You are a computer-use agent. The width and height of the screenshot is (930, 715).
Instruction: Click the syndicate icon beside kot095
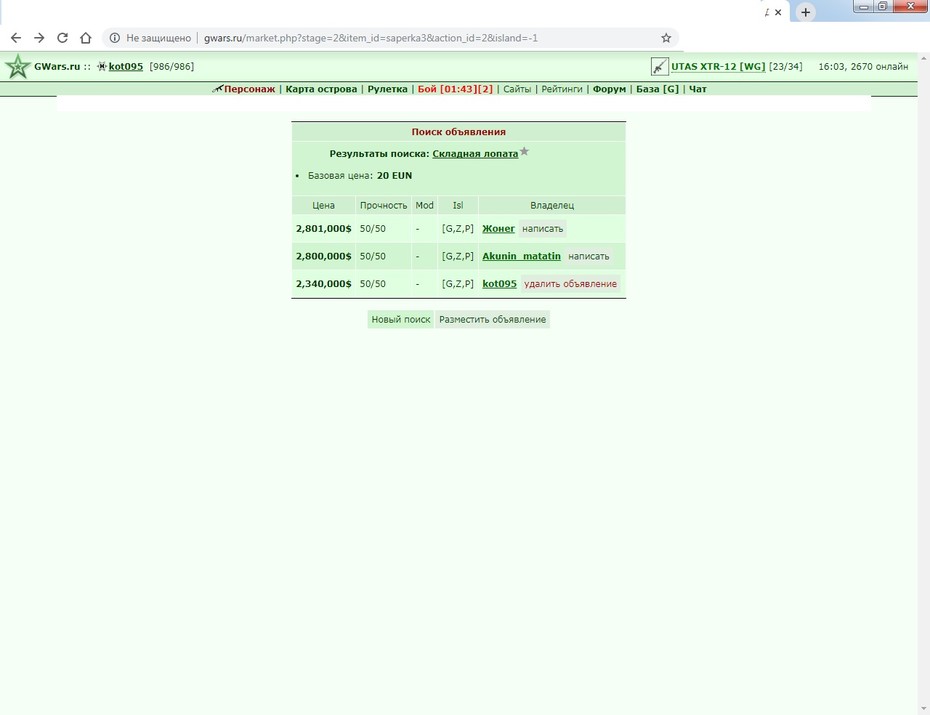coord(101,66)
